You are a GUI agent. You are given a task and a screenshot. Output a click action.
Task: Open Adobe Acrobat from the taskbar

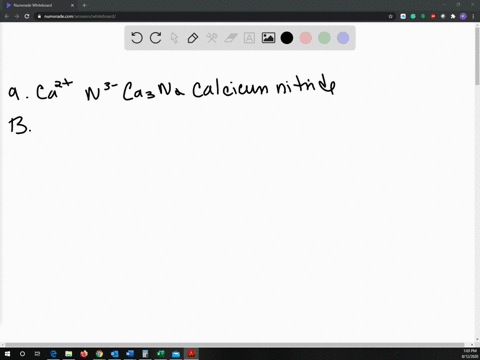click(191, 354)
